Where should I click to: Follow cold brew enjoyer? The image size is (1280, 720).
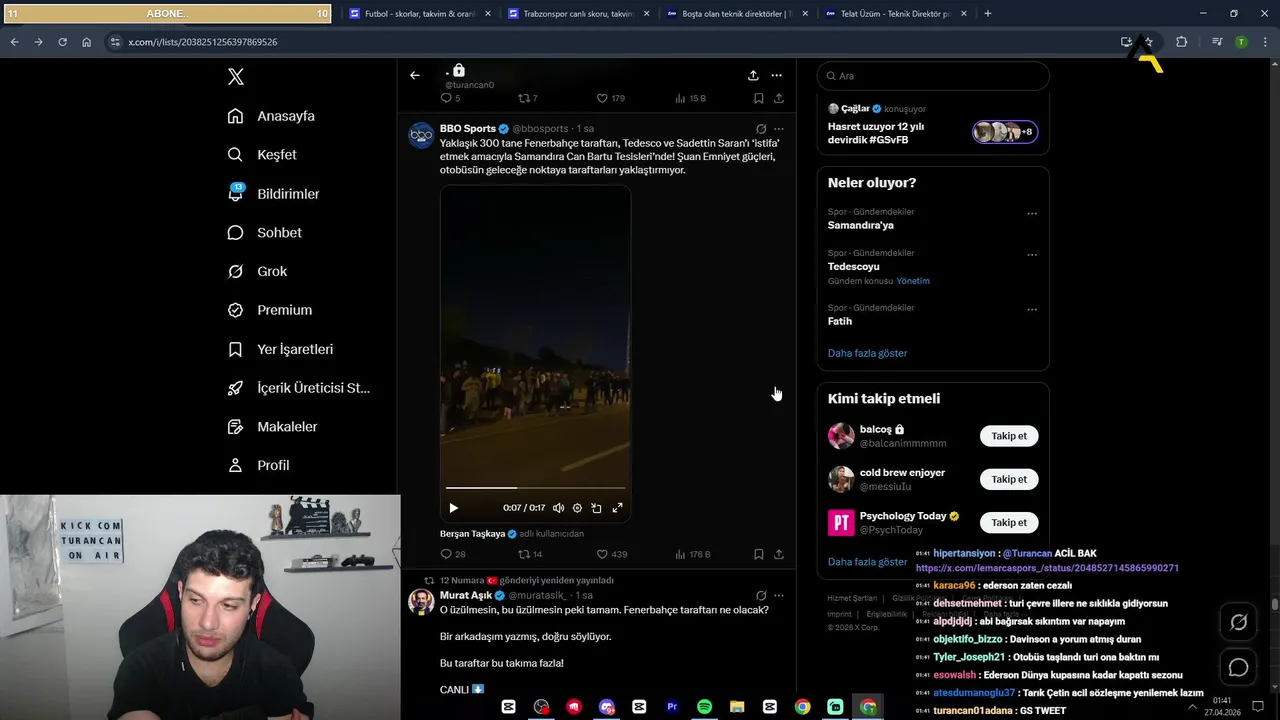click(1009, 479)
